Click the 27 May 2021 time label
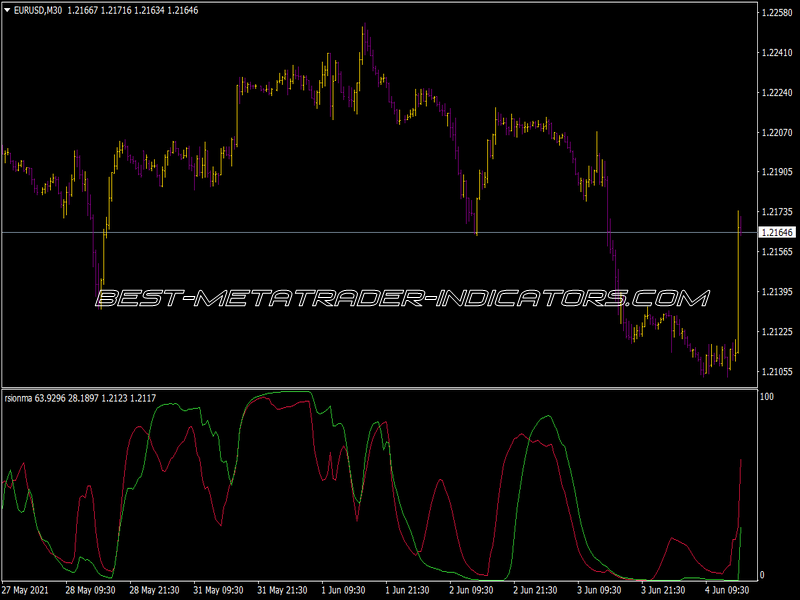The image size is (800, 600). tap(25, 590)
